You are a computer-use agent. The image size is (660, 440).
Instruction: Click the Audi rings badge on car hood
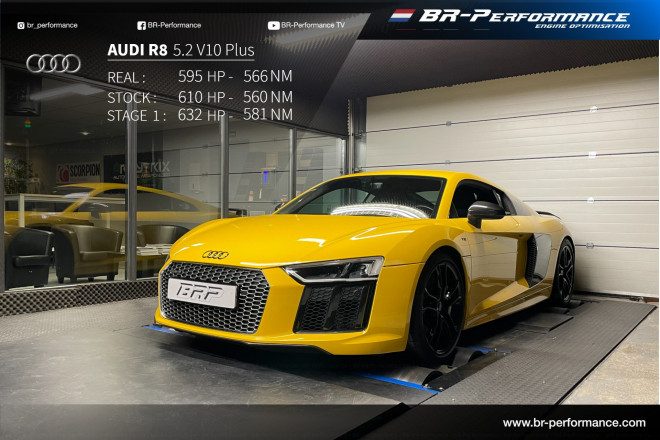tap(215, 254)
